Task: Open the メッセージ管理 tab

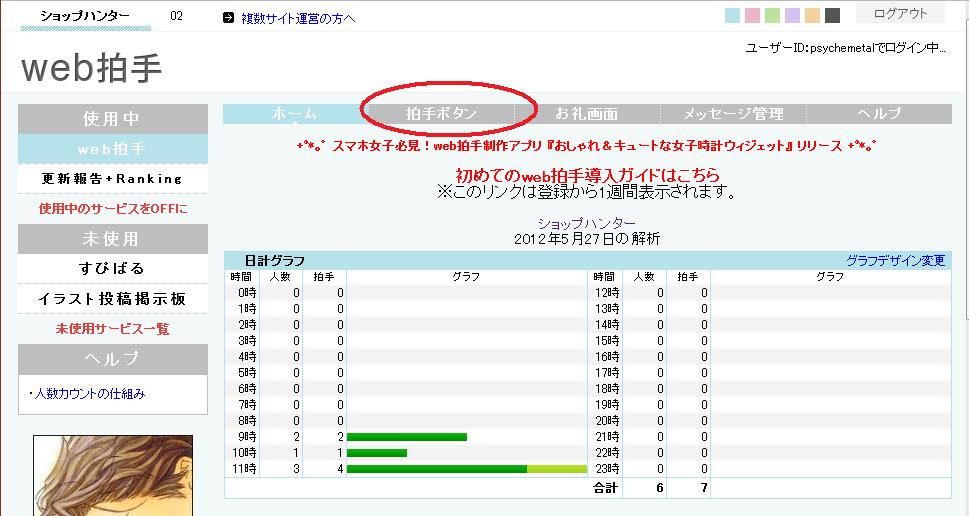Action: [733, 114]
